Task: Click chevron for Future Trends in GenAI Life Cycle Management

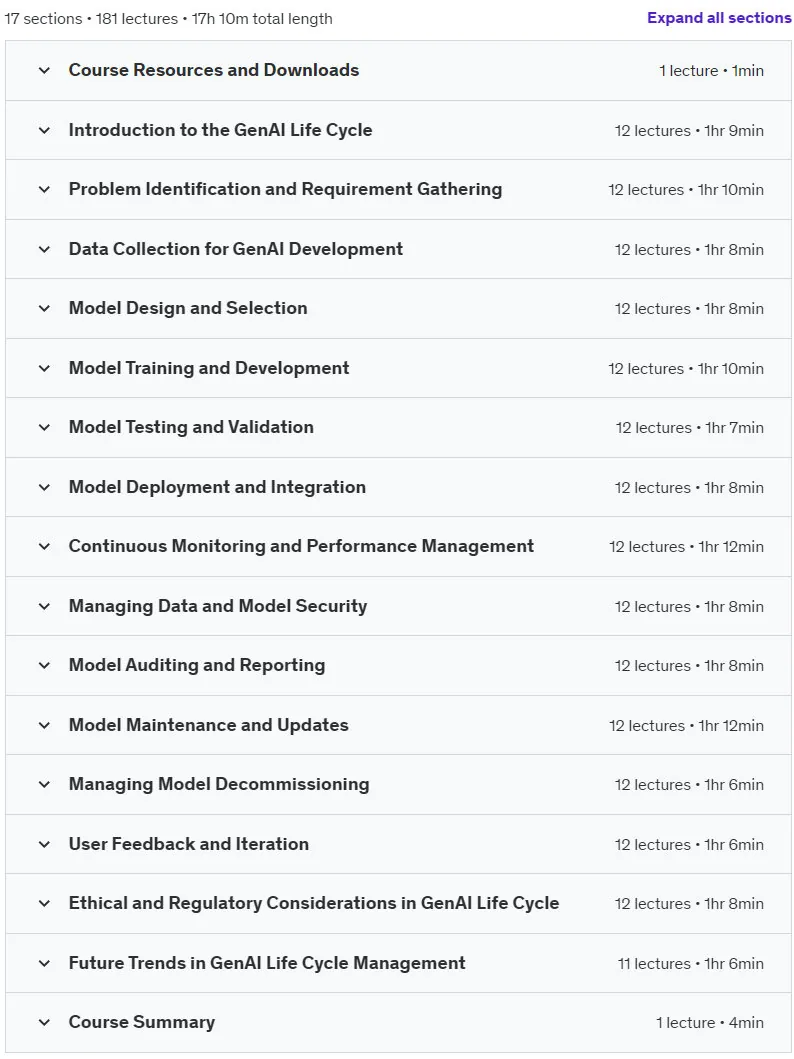Action: [45, 963]
